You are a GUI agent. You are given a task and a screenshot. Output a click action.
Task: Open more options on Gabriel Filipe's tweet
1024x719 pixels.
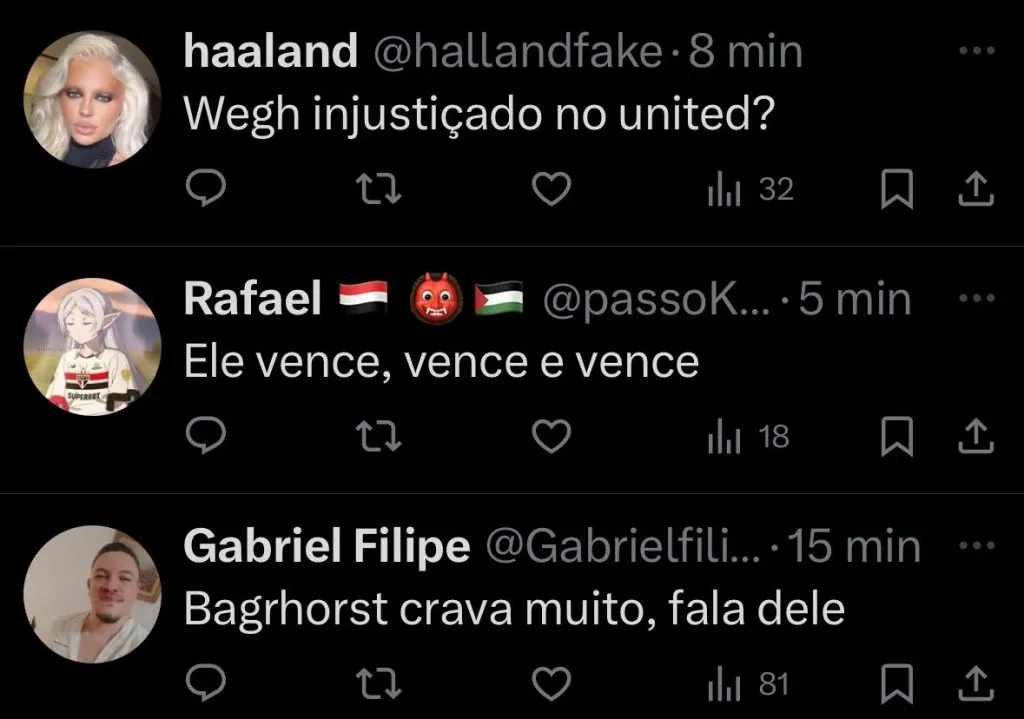(x=977, y=546)
